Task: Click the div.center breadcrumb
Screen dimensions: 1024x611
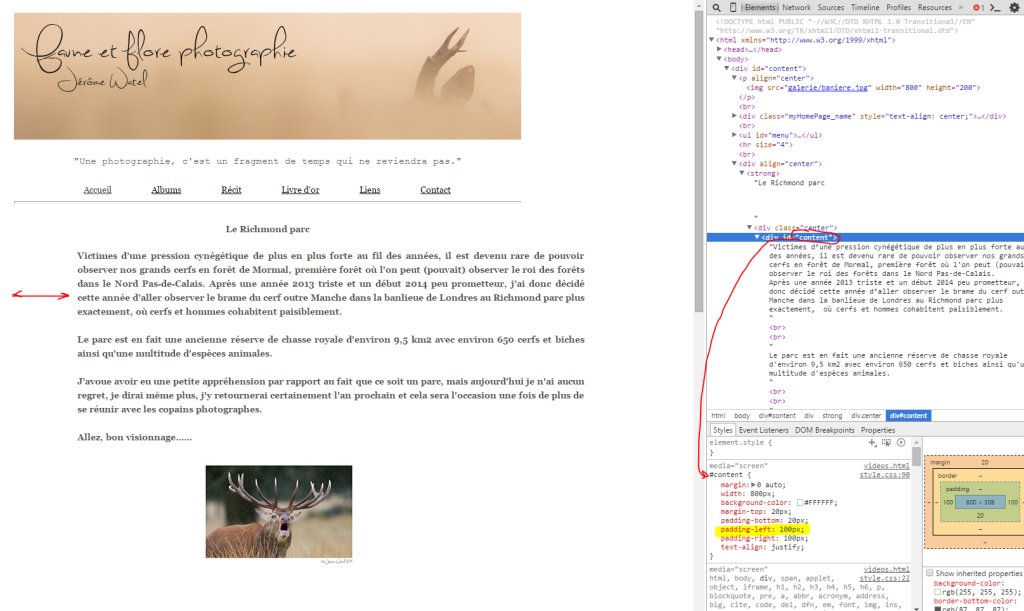Action: click(866, 416)
